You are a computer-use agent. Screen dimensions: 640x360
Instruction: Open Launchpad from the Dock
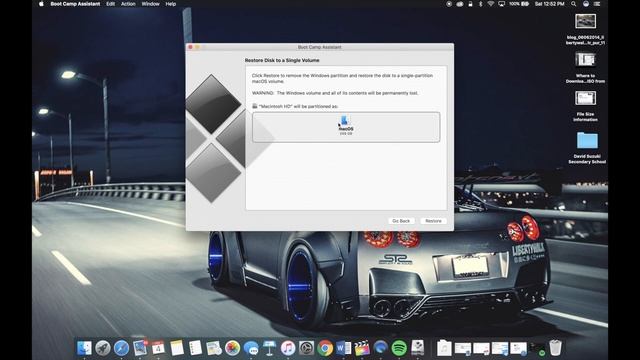(103, 348)
